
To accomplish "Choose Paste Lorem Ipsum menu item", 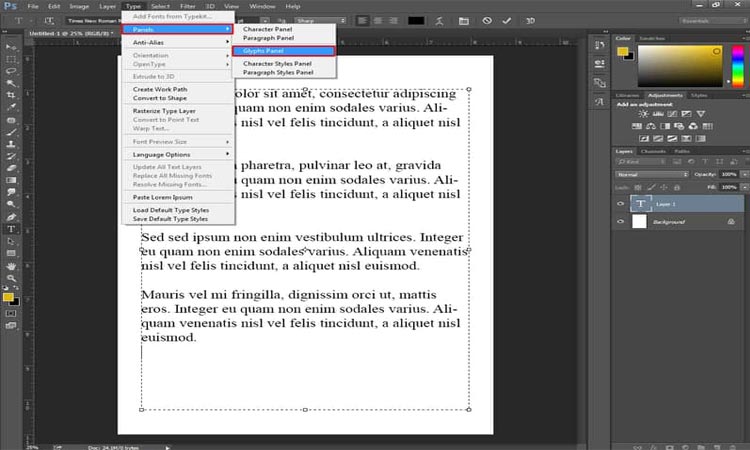I will [x=163, y=197].
